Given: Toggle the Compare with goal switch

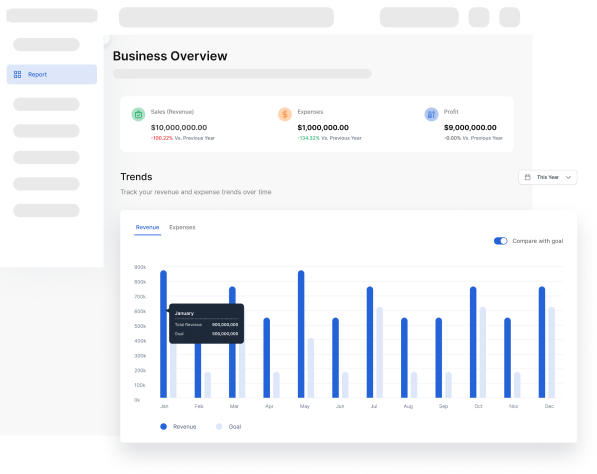Looking at the screenshot, I should pos(500,241).
